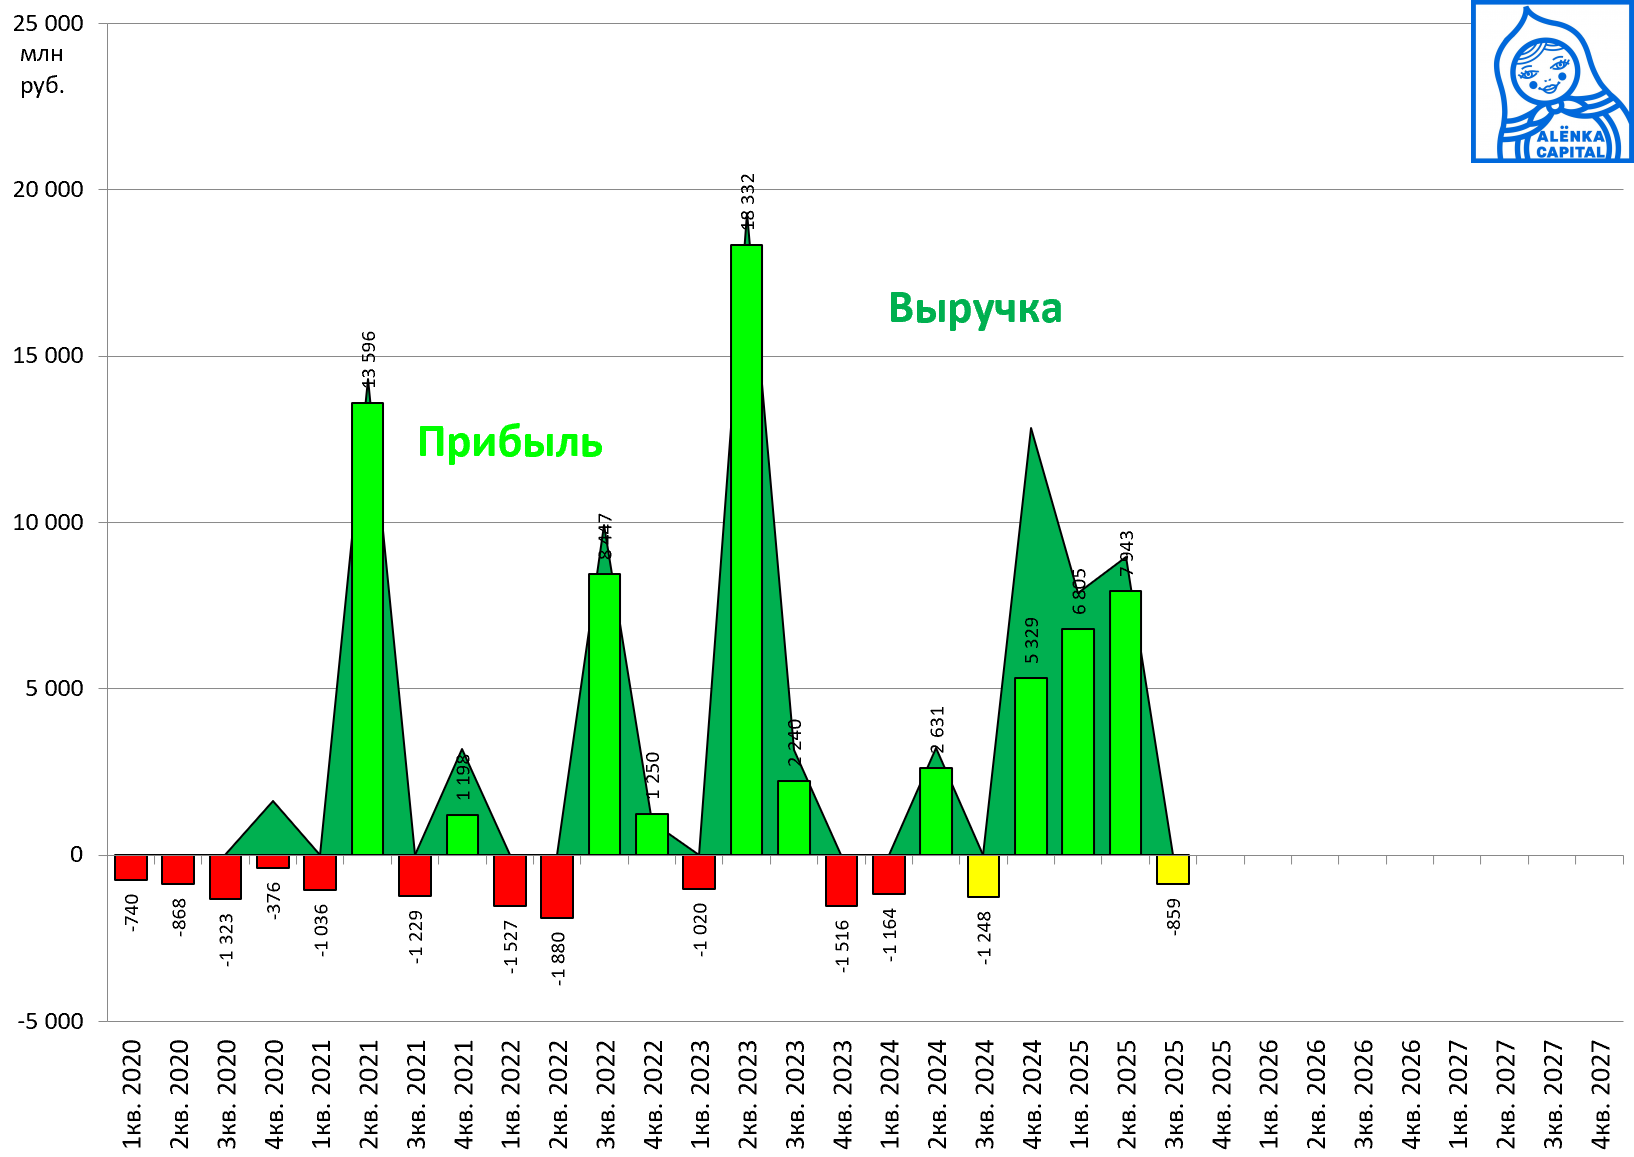The width and height of the screenshot is (1634, 1157).
Task: Click the "Выручка" legend label
Action: coord(974,308)
